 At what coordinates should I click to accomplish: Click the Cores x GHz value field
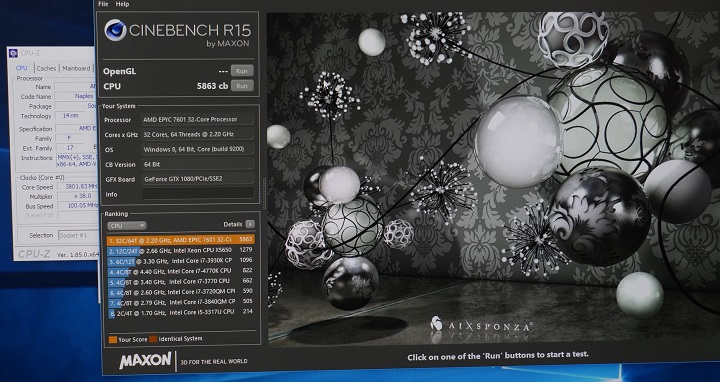198,134
